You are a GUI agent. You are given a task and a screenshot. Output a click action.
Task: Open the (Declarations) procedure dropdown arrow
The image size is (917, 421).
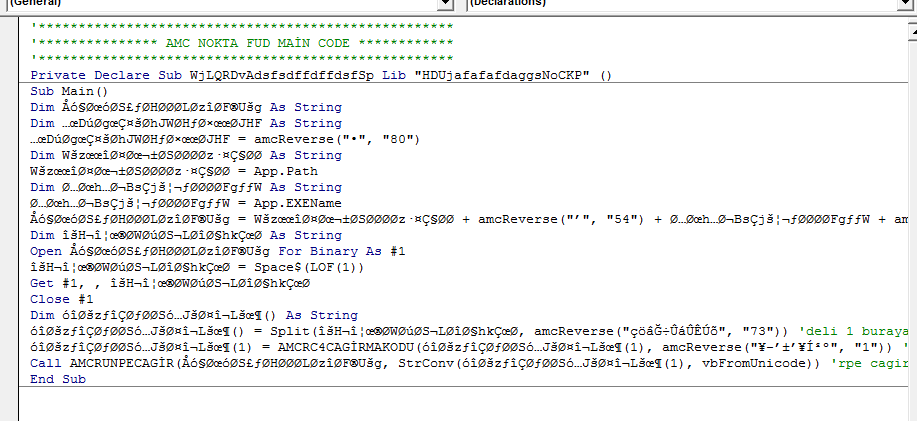click(x=905, y=4)
